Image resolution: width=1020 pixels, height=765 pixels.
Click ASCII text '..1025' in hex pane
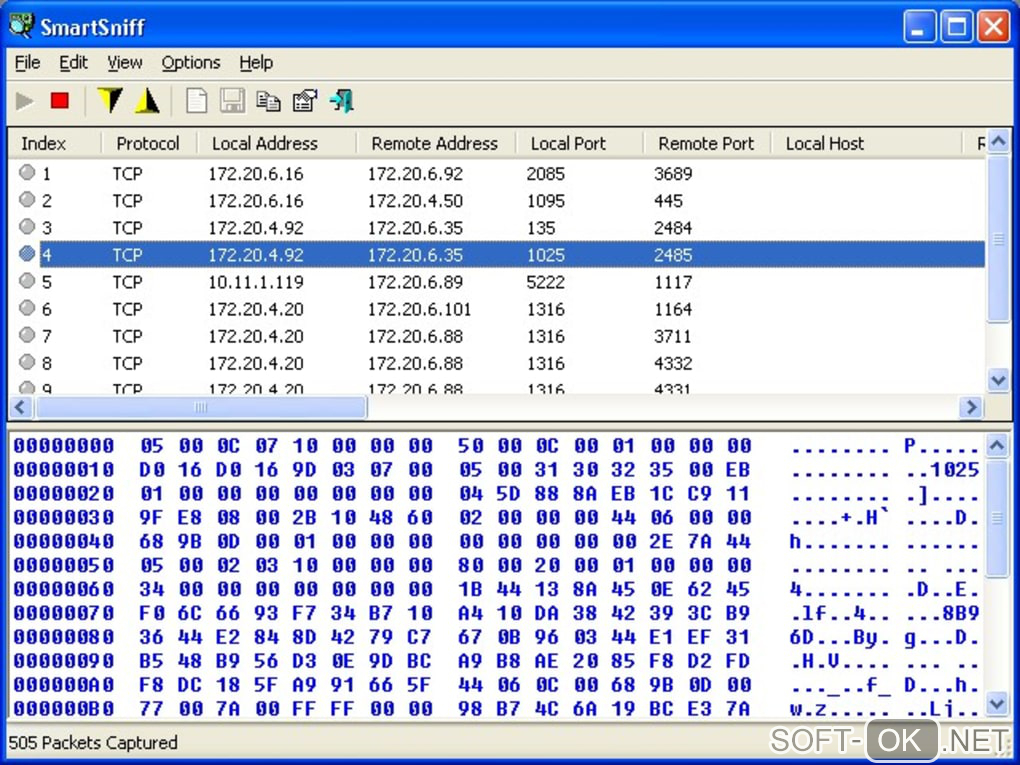(x=943, y=470)
